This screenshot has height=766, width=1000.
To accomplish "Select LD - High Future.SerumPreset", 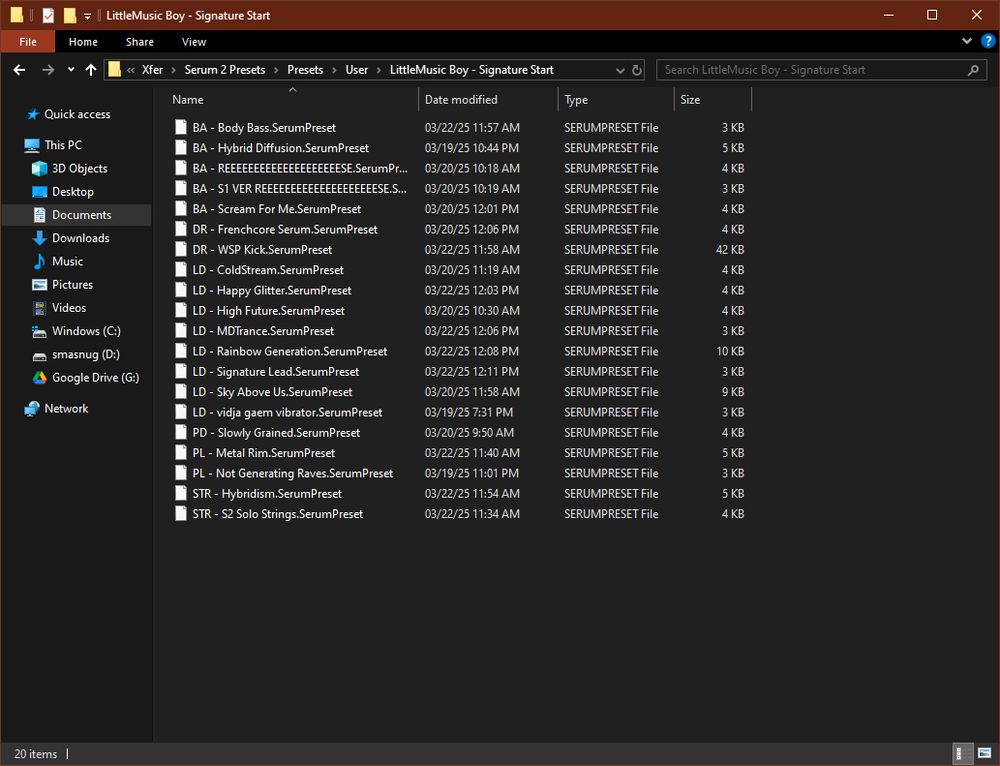I will pyautogui.click(x=268, y=311).
